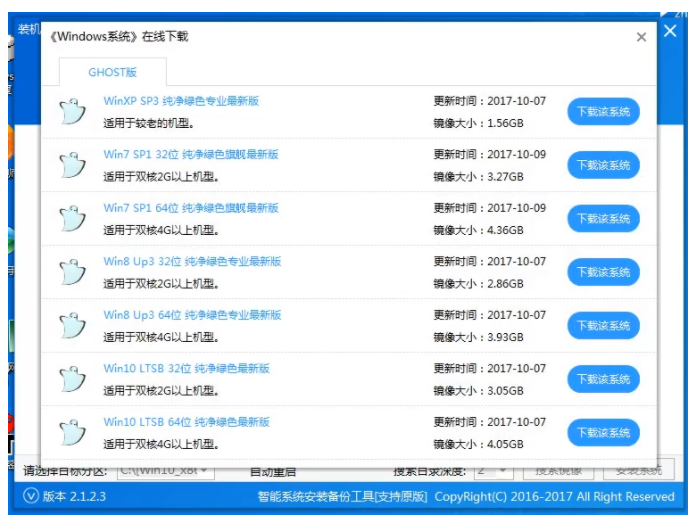This screenshot has height=522, width=694.
Task: Download the Win10 LTSB 64位 system
Action: [x=603, y=433]
